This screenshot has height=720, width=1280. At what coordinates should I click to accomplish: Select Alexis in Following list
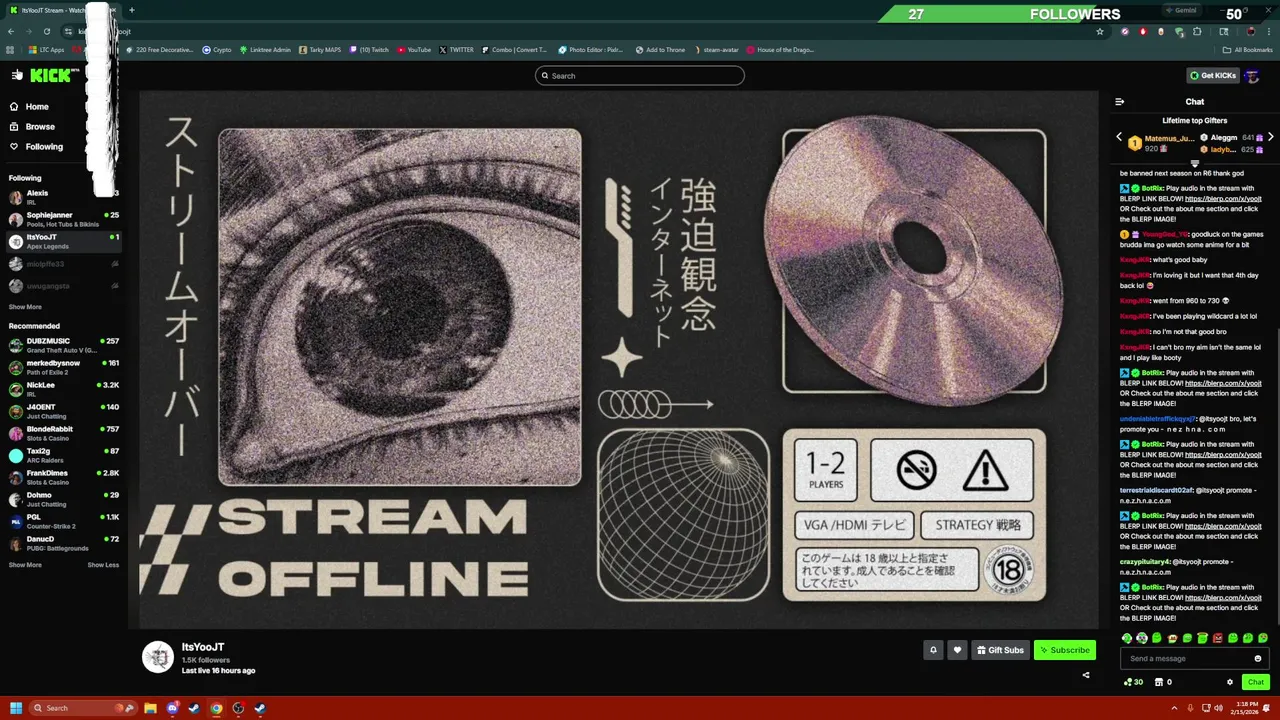click(x=63, y=197)
